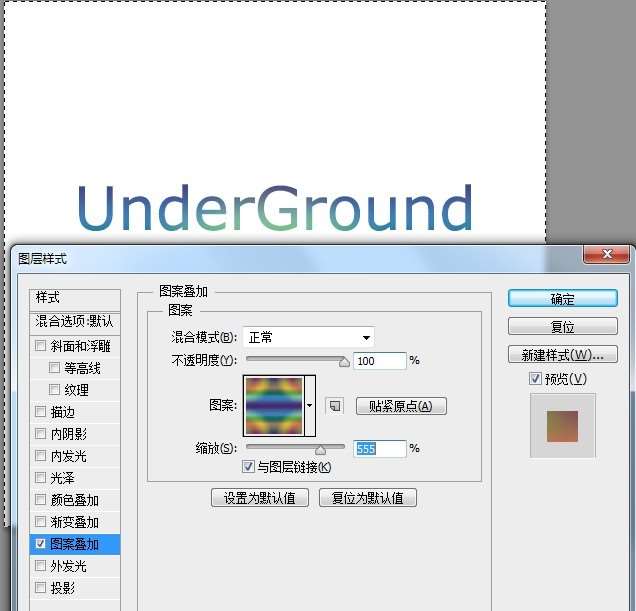Toggle 与图层链接 checkbox
The height and width of the screenshot is (611, 636).
point(249,467)
